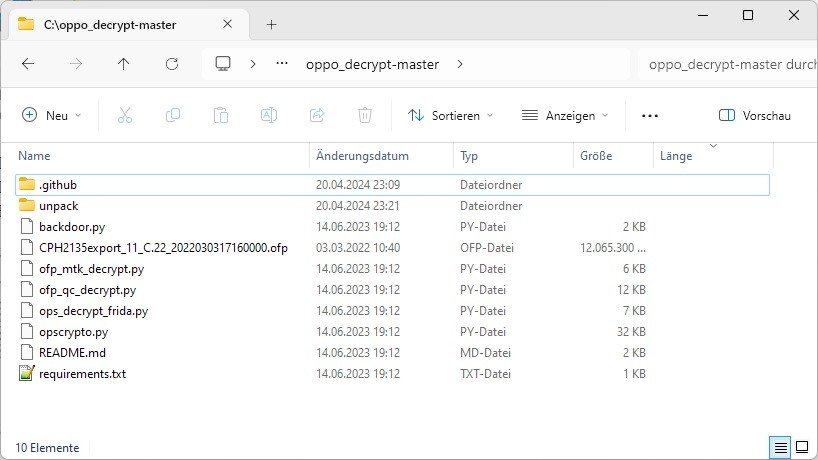Image resolution: width=818 pixels, height=460 pixels.
Task: Click the Copy icon in toolbar
Action: tap(173, 115)
